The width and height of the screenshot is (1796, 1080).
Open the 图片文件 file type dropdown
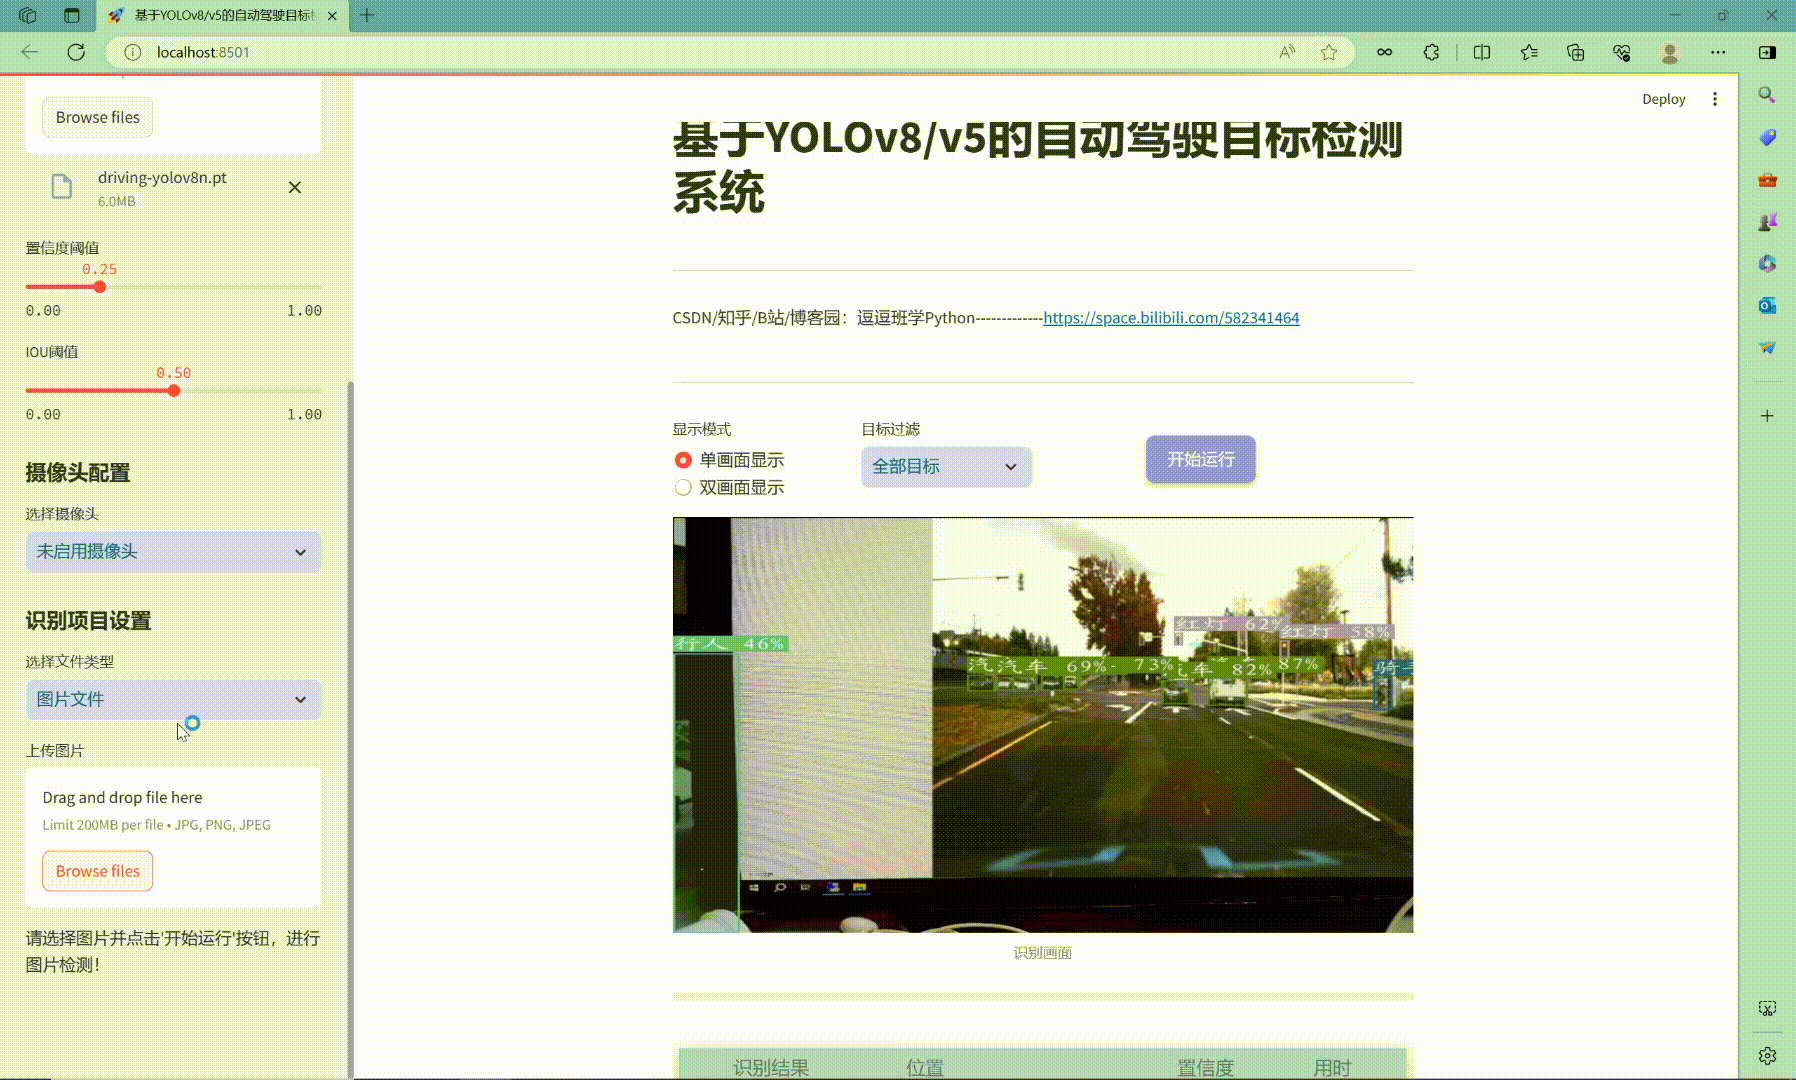[x=172, y=699]
